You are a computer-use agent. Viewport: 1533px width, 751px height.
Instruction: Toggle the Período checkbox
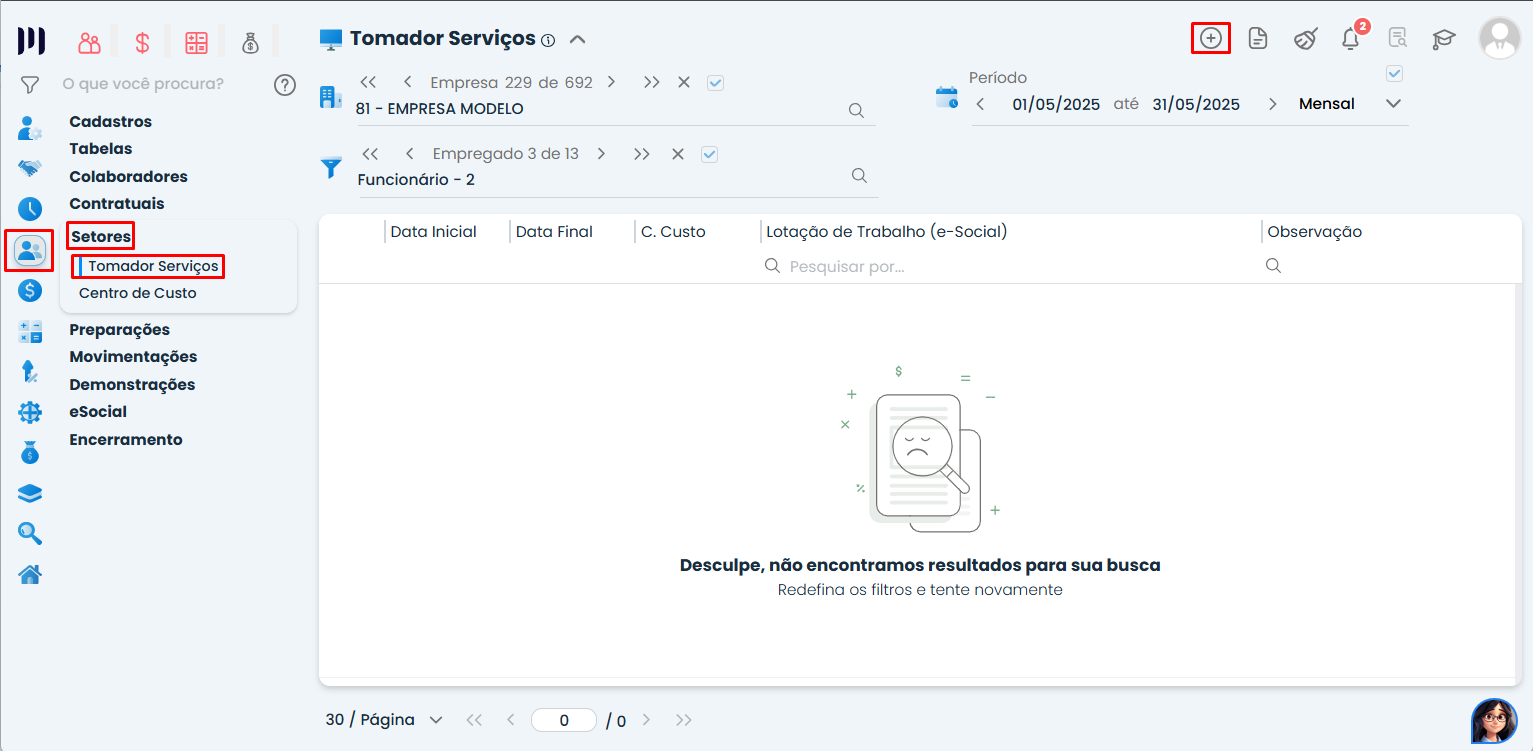1394,73
